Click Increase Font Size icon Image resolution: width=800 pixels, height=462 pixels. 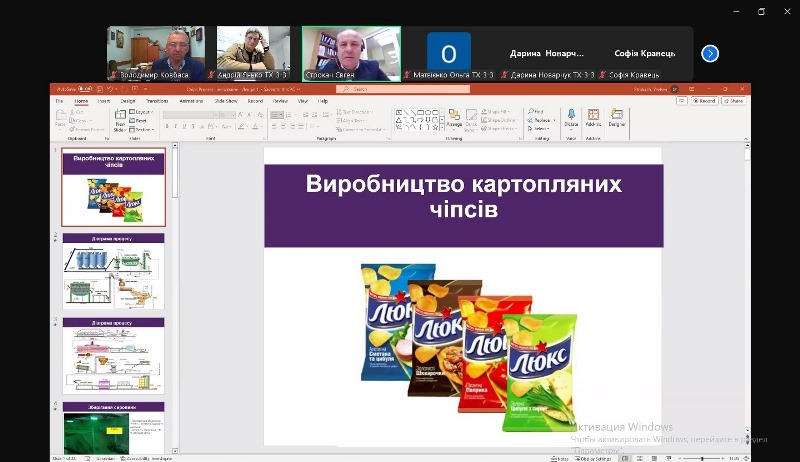(x=241, y=115)
